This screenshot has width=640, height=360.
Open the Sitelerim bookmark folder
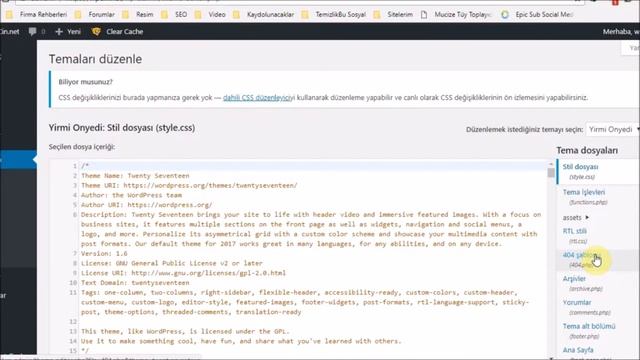(393, 15)
